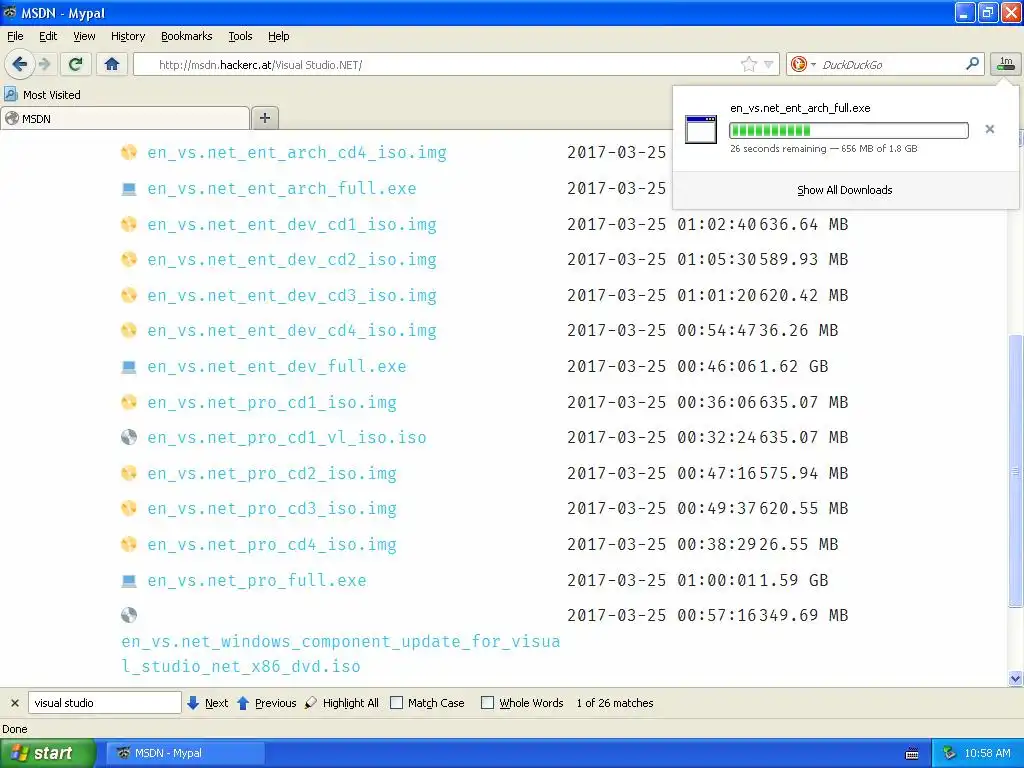Reload the current page
Viewport: 1024px width, 768px height.
click(x=76, y=64)
